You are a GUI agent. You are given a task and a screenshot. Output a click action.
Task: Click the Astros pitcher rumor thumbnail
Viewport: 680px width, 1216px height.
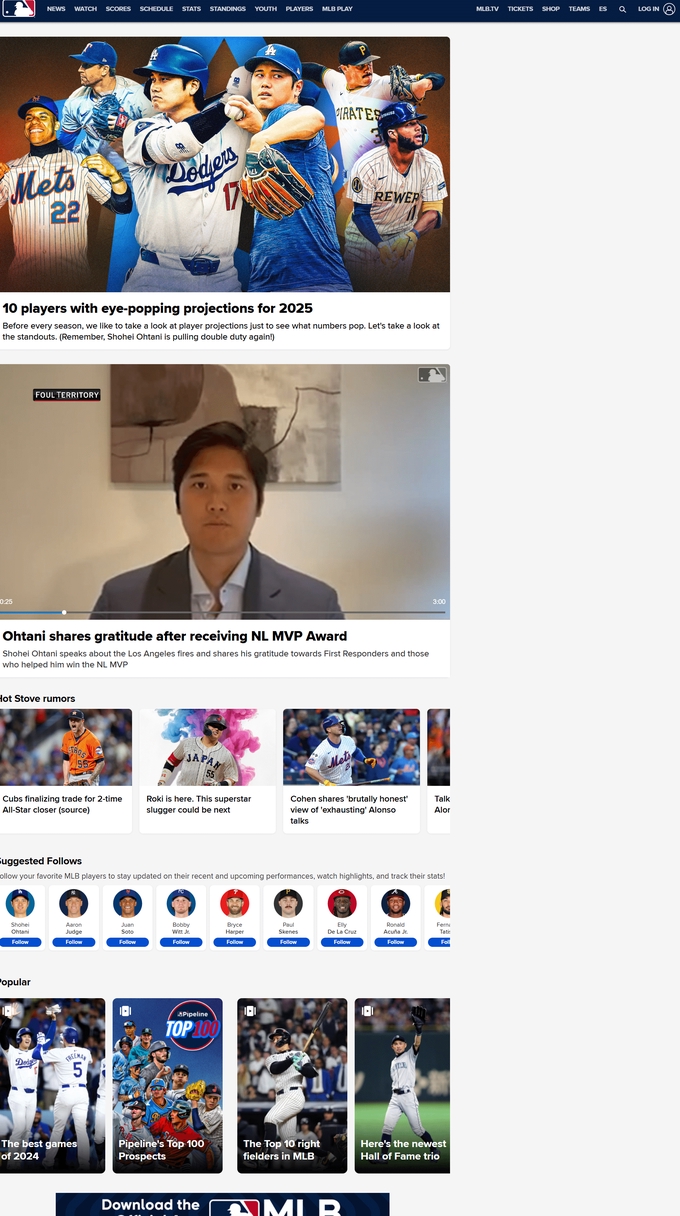[x=66, y=747]
